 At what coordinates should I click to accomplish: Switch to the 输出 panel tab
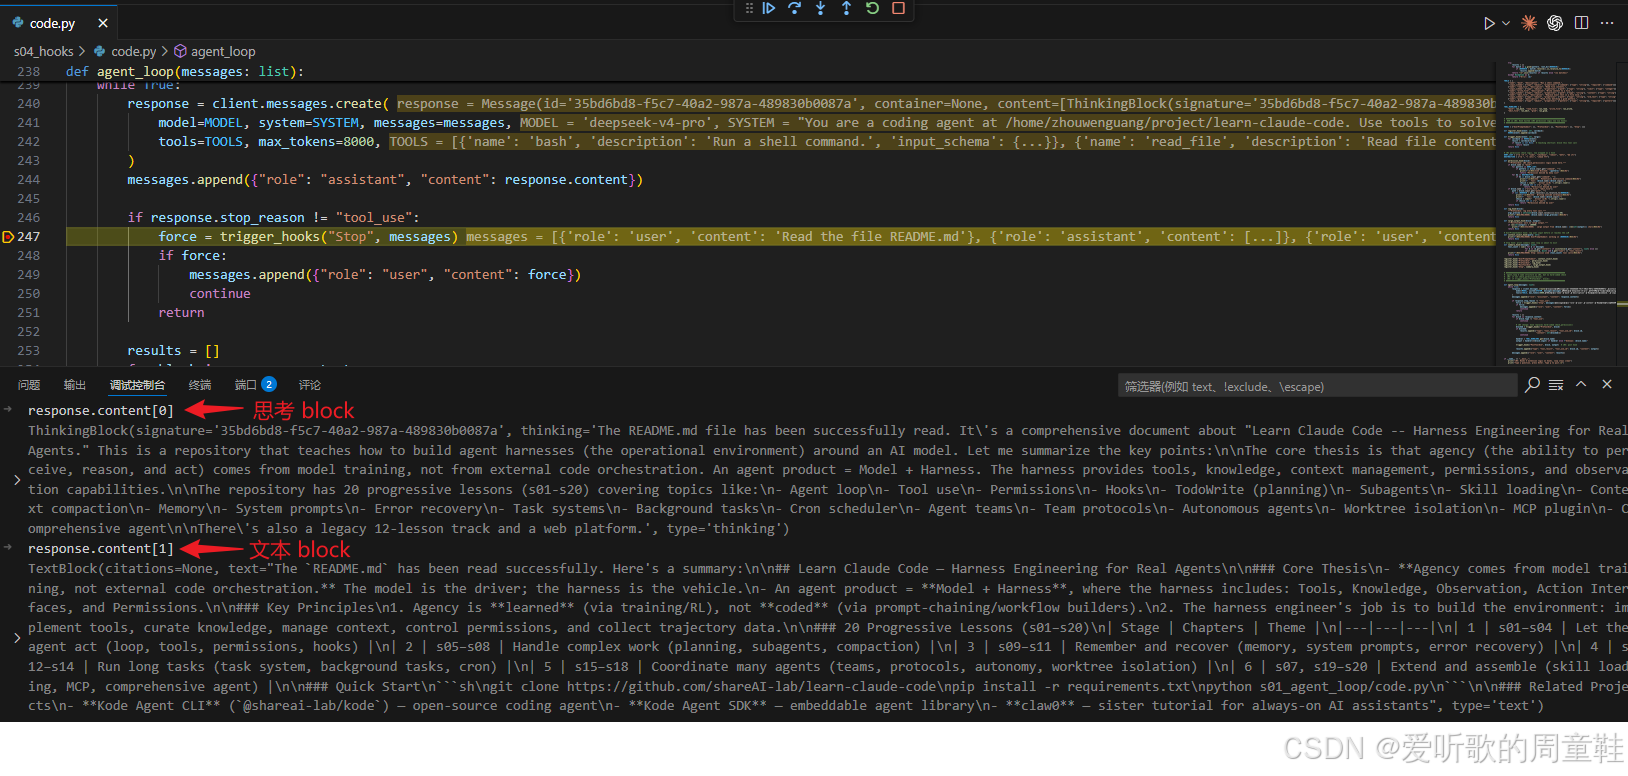pos(75,385)
